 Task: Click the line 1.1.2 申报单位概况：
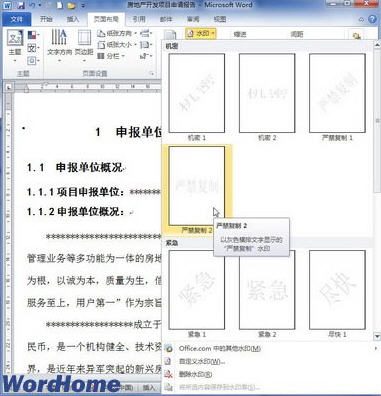pyautogui.click(x=76, y=212)
